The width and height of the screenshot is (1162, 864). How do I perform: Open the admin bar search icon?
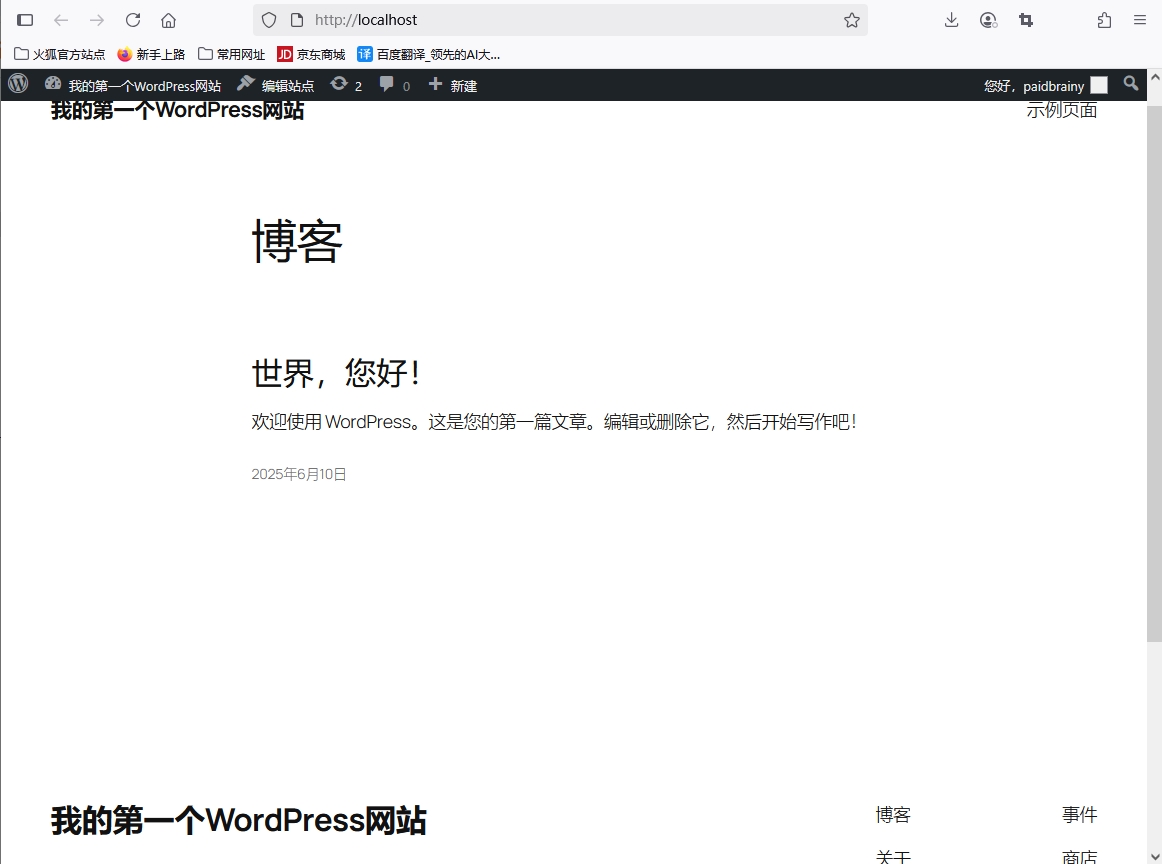[x=1131, y=84]
